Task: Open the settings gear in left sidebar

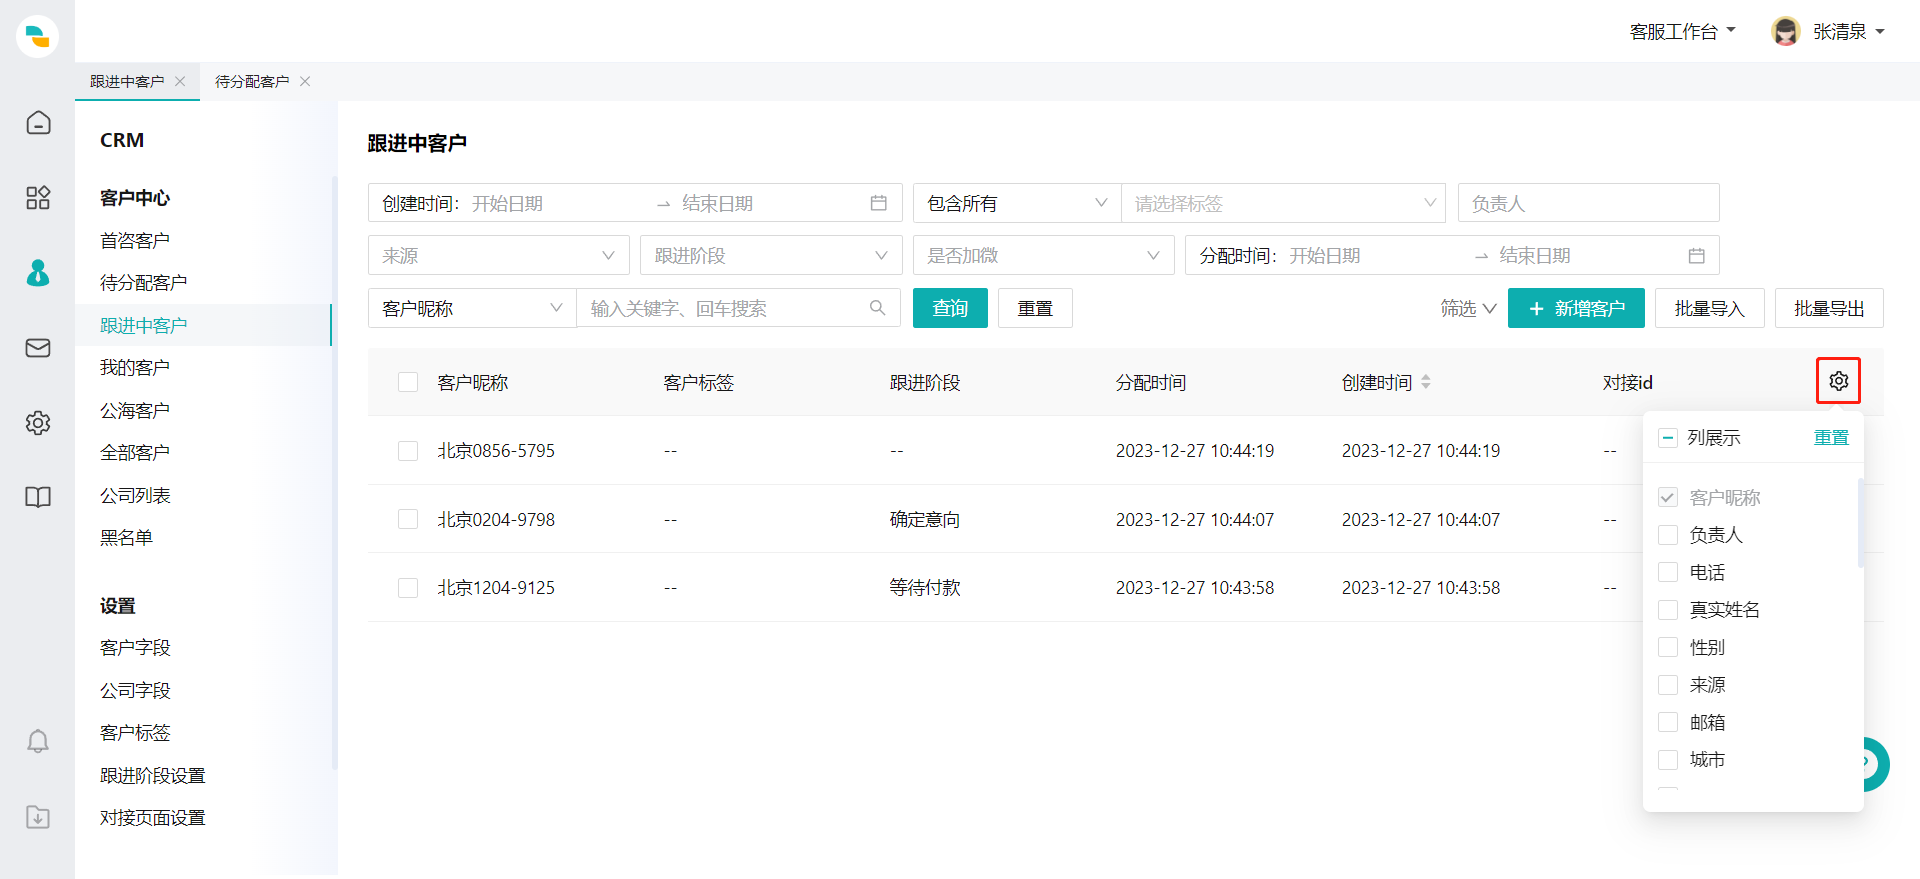Action: coord(38,423)
